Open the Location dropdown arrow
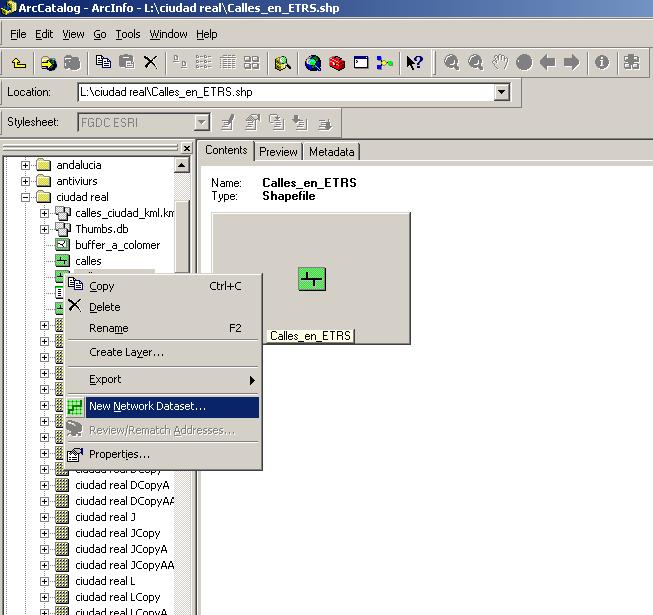 click(x=502, y=92)
